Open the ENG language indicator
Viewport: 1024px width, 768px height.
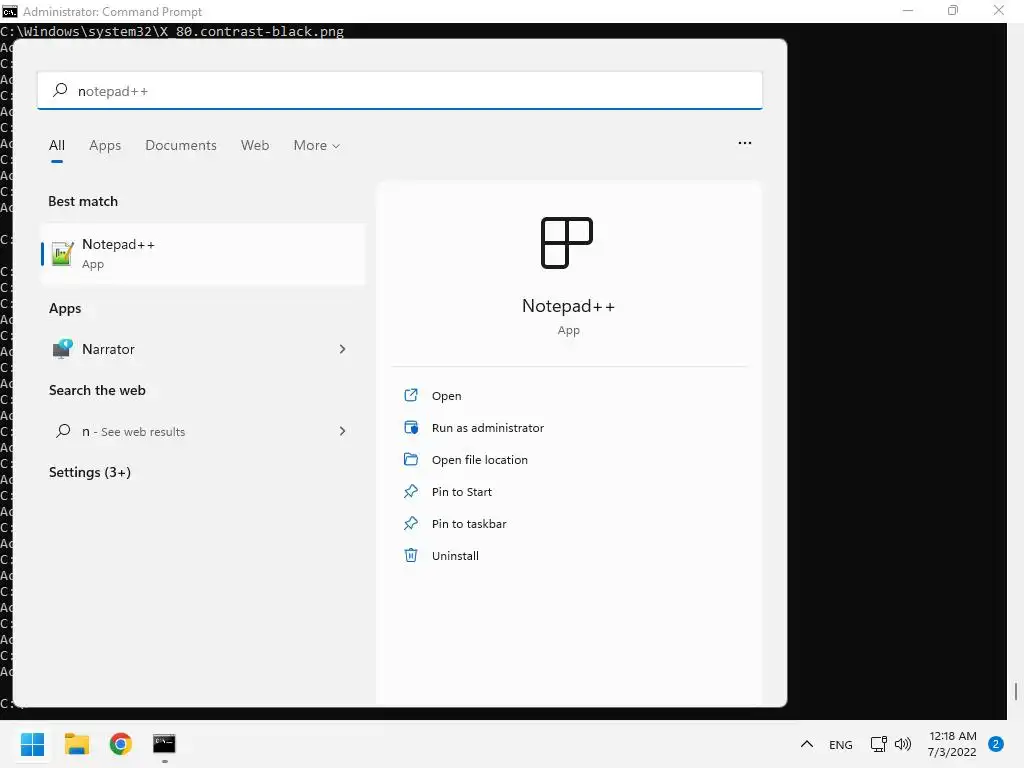[840, 744]
